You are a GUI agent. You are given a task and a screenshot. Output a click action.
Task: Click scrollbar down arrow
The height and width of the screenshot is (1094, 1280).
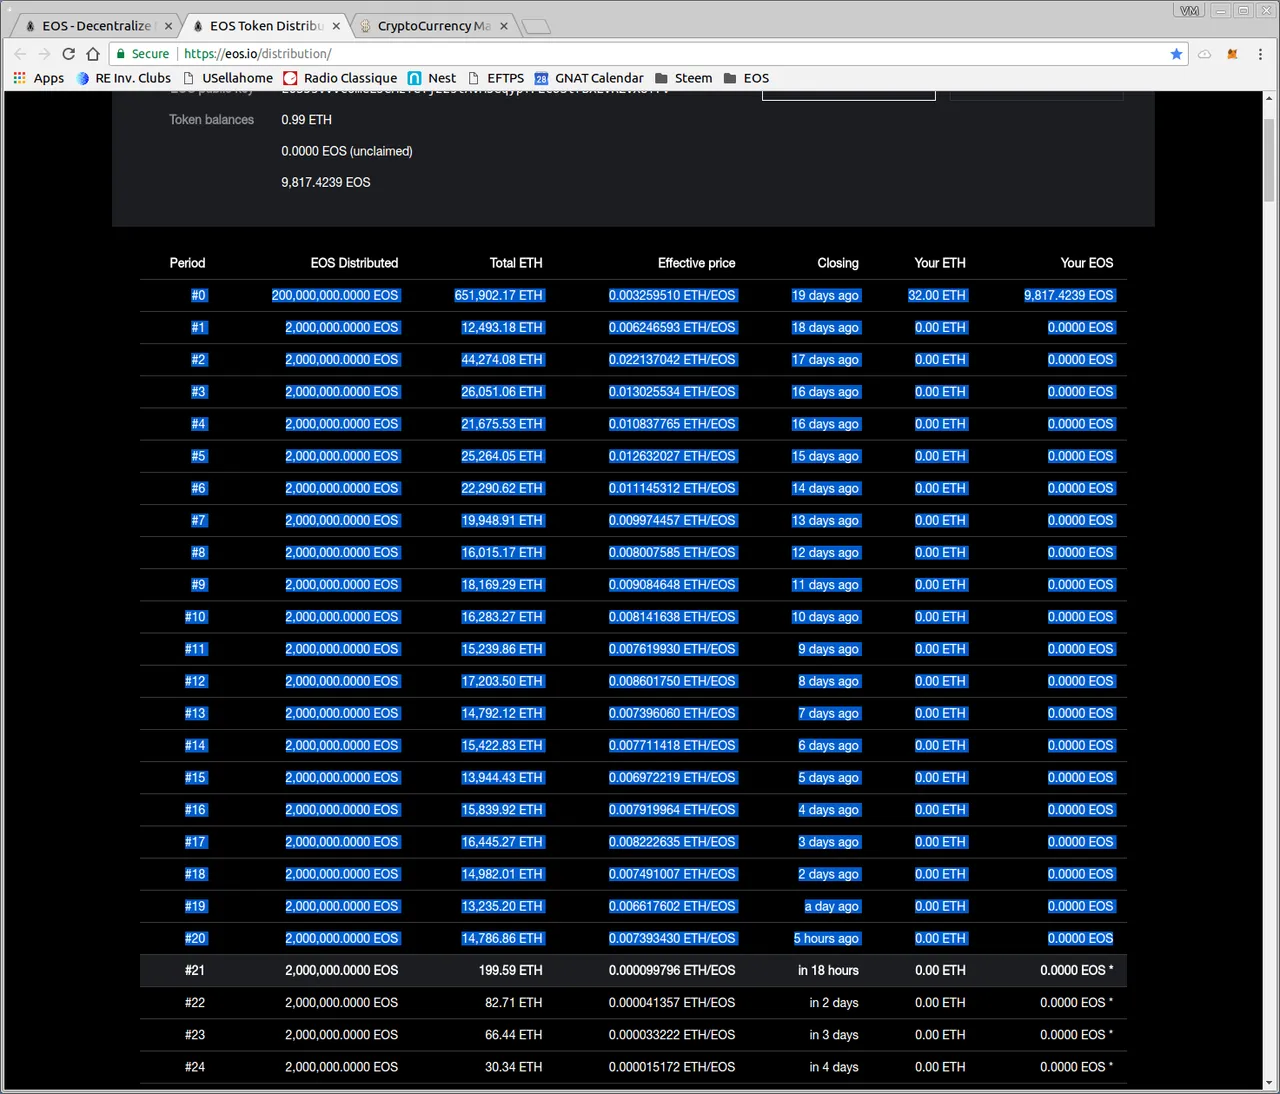pos(1269,1083)
